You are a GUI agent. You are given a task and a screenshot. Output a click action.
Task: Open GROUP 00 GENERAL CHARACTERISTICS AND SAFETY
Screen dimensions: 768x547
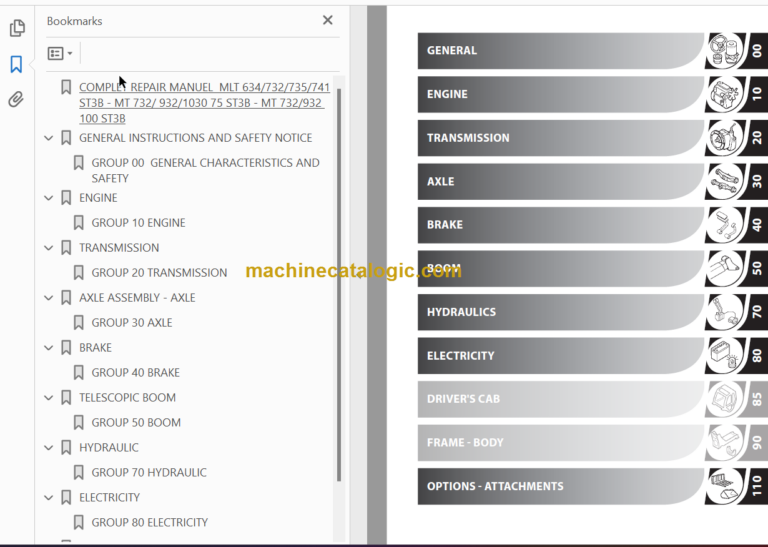coord(205,170)
